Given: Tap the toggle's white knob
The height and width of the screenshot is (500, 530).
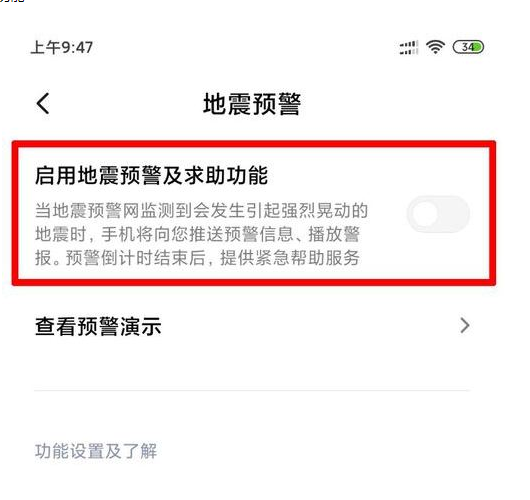Looking at the screenshot, I should pos(425,214).
